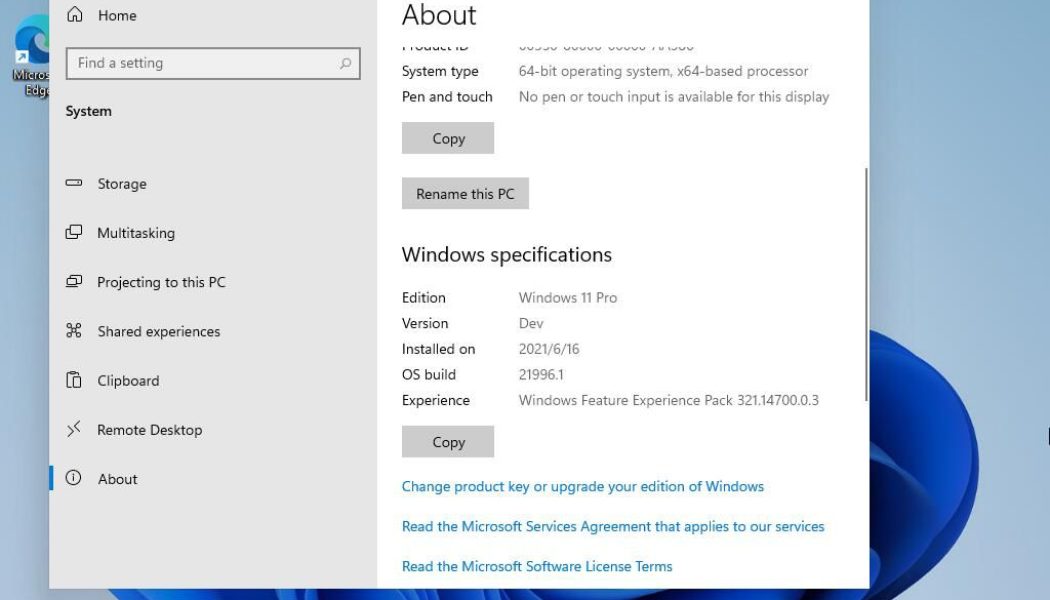
Task: Select the Storage icon
Action: [x=72, y=183]
